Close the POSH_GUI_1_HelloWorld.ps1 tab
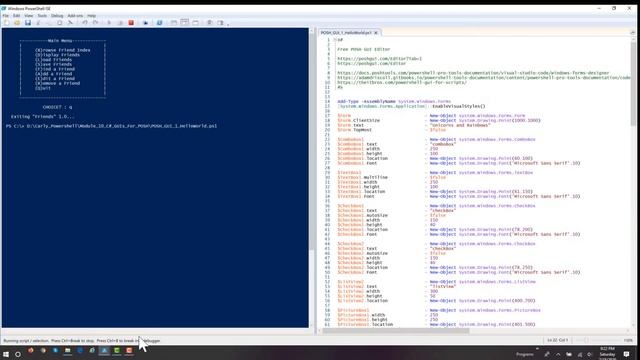The height and width of the screenshot is (360, 640). click(376, 32)
